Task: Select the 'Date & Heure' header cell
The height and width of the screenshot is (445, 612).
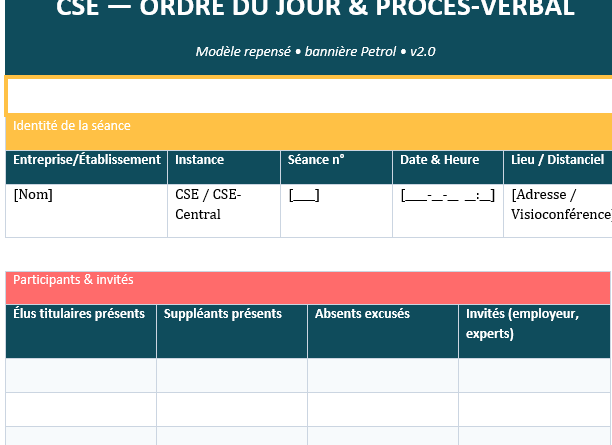Action: [x=448, y=167]
